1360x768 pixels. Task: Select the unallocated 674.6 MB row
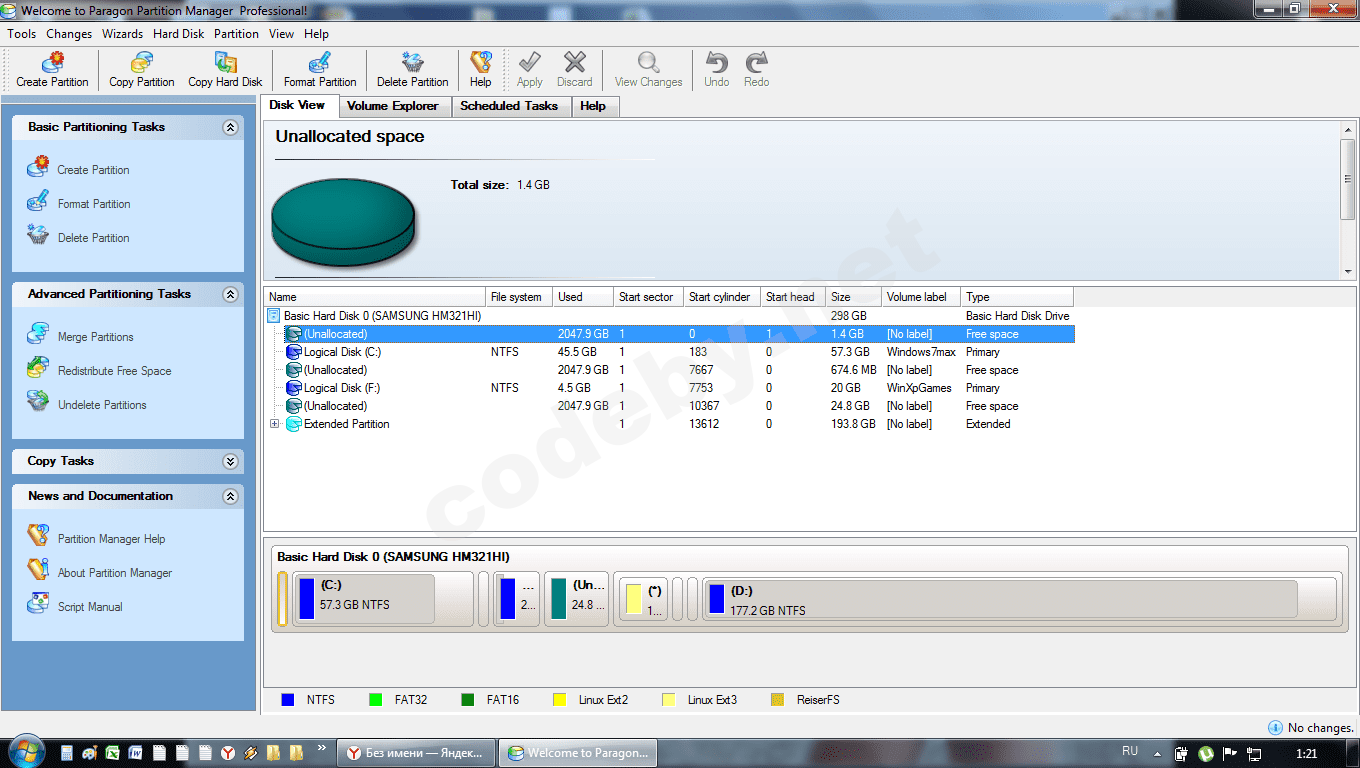668,370
